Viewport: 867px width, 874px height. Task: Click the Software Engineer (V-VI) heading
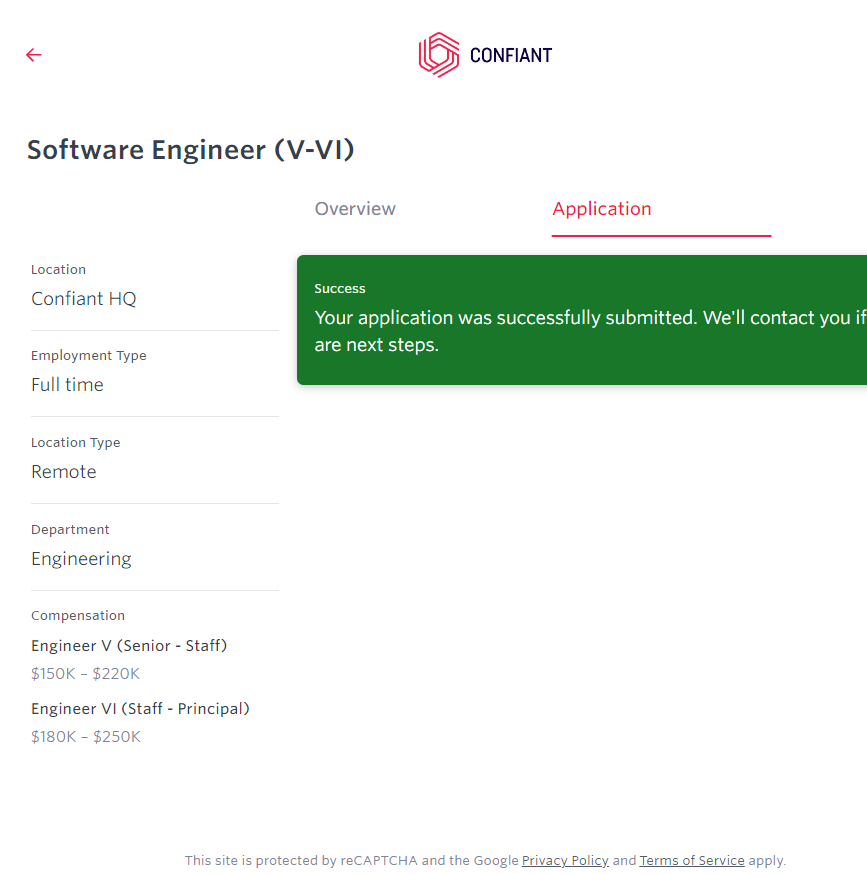190,150
